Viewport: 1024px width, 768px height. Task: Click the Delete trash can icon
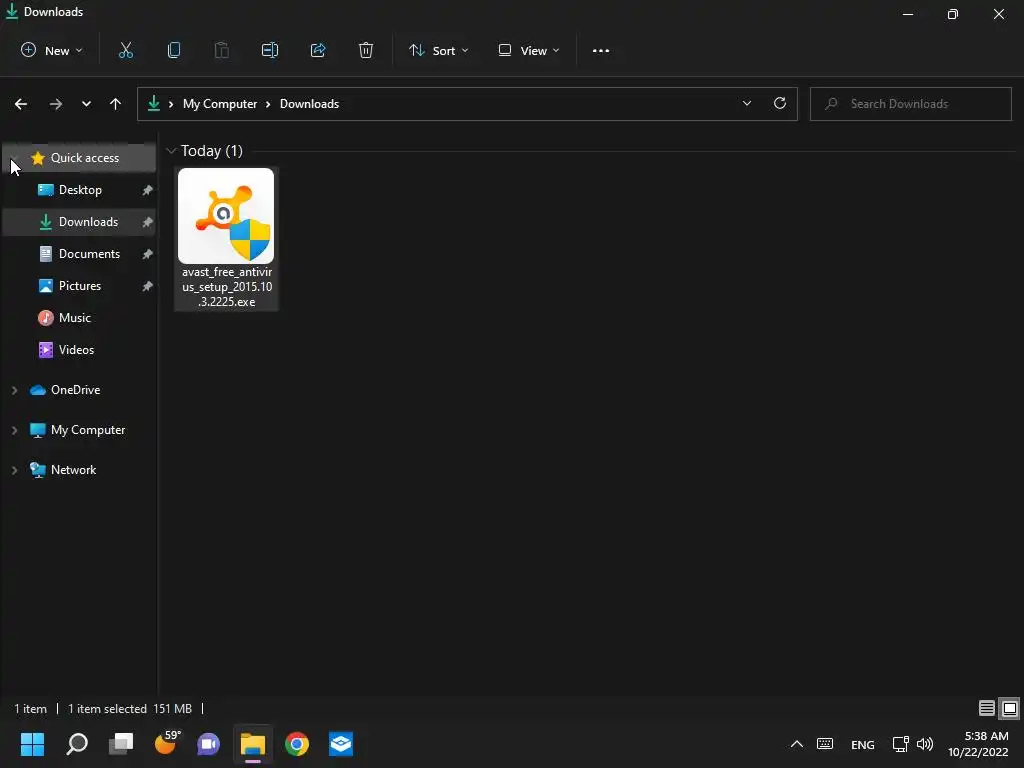[366, 50]
